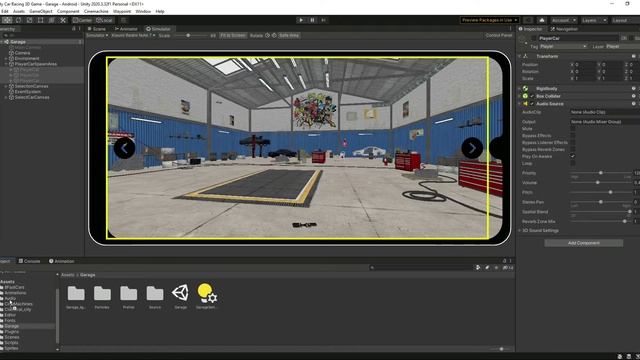Viewport: 640px width, 360px height.
Task: Open Box Collider component help icon
Action: [633, 96]
